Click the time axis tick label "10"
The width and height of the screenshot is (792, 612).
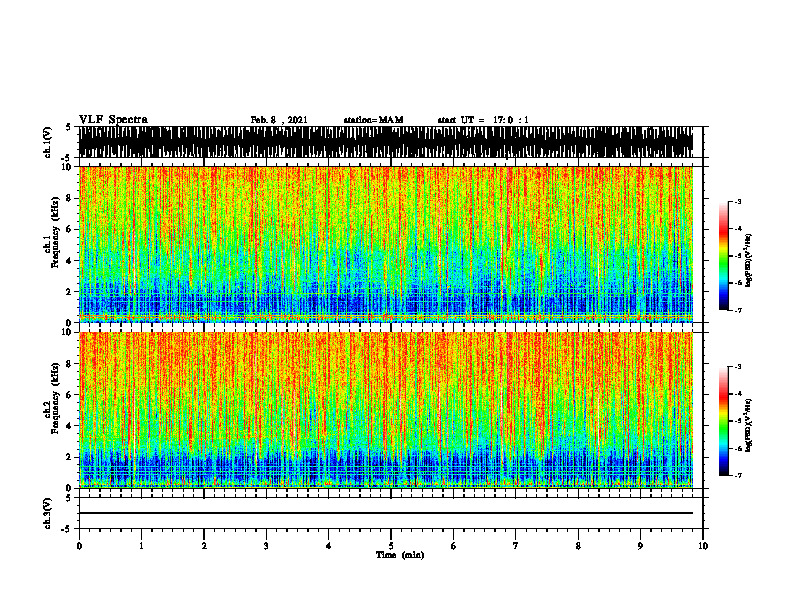click(x=703, y=546)
